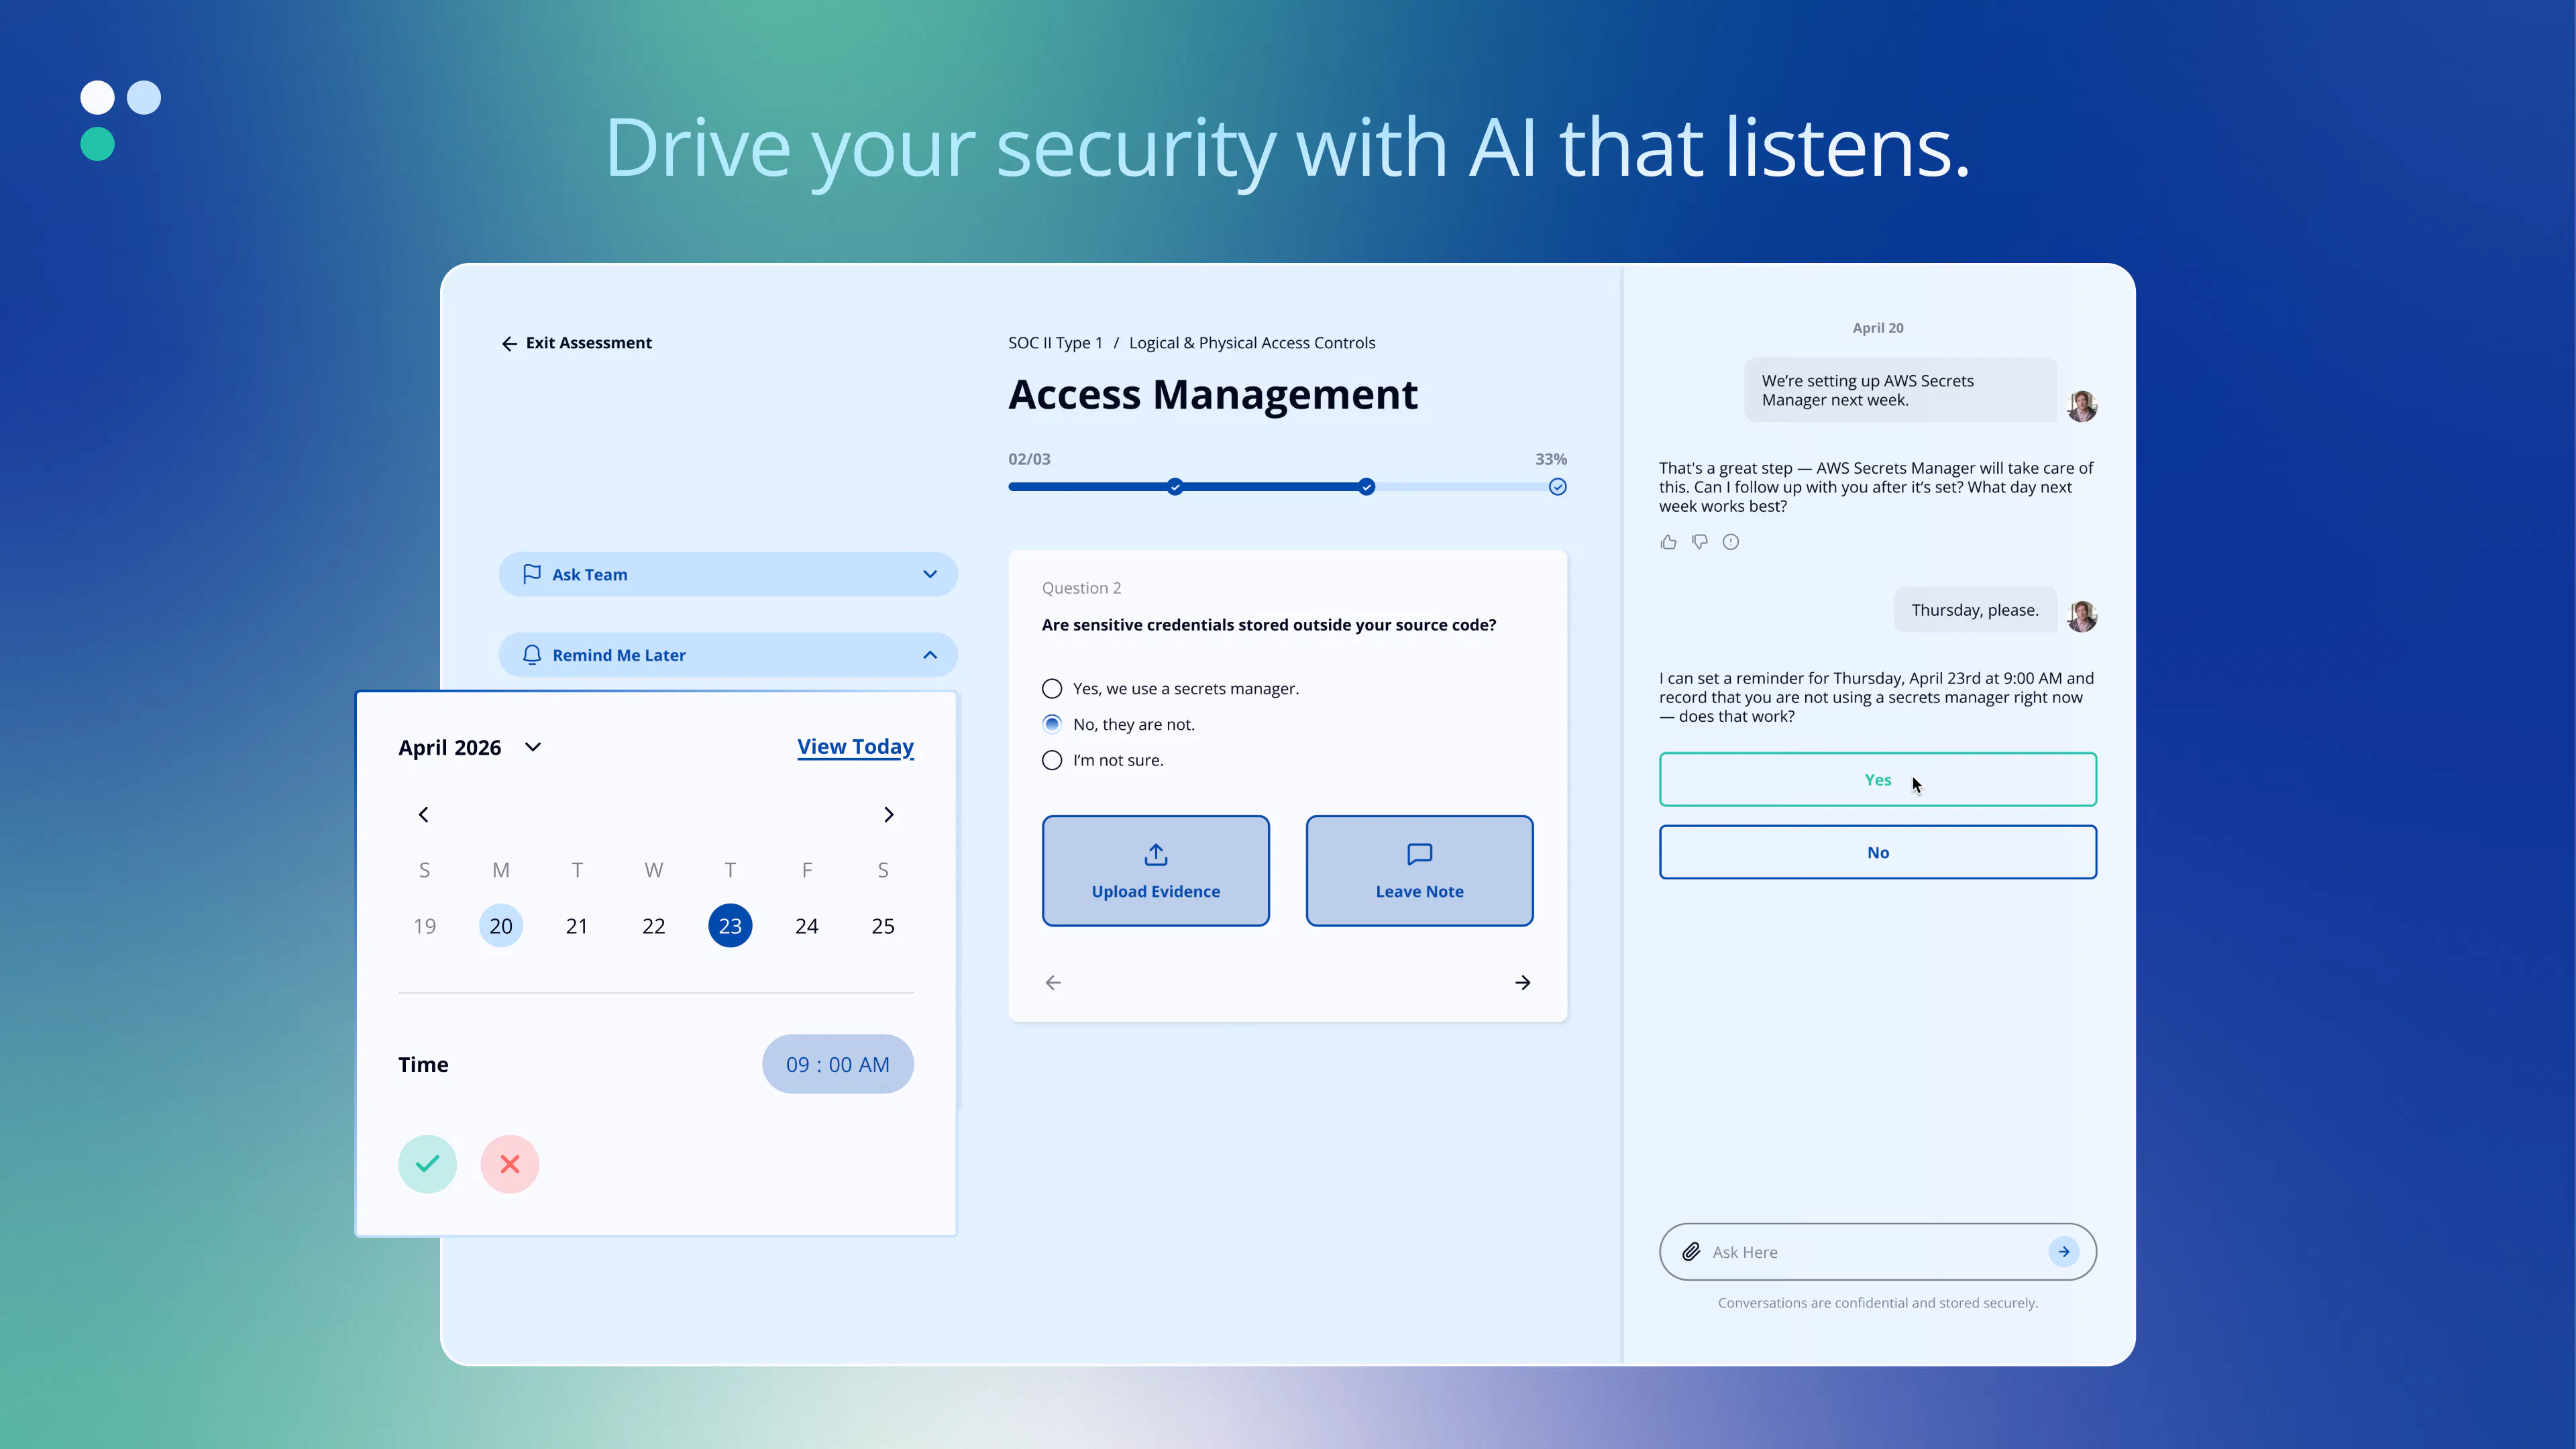The width and height of the screenshot is (2576, 1449).
Task: Click the thumbs down feedback icon
Action: coord(1699,542)
